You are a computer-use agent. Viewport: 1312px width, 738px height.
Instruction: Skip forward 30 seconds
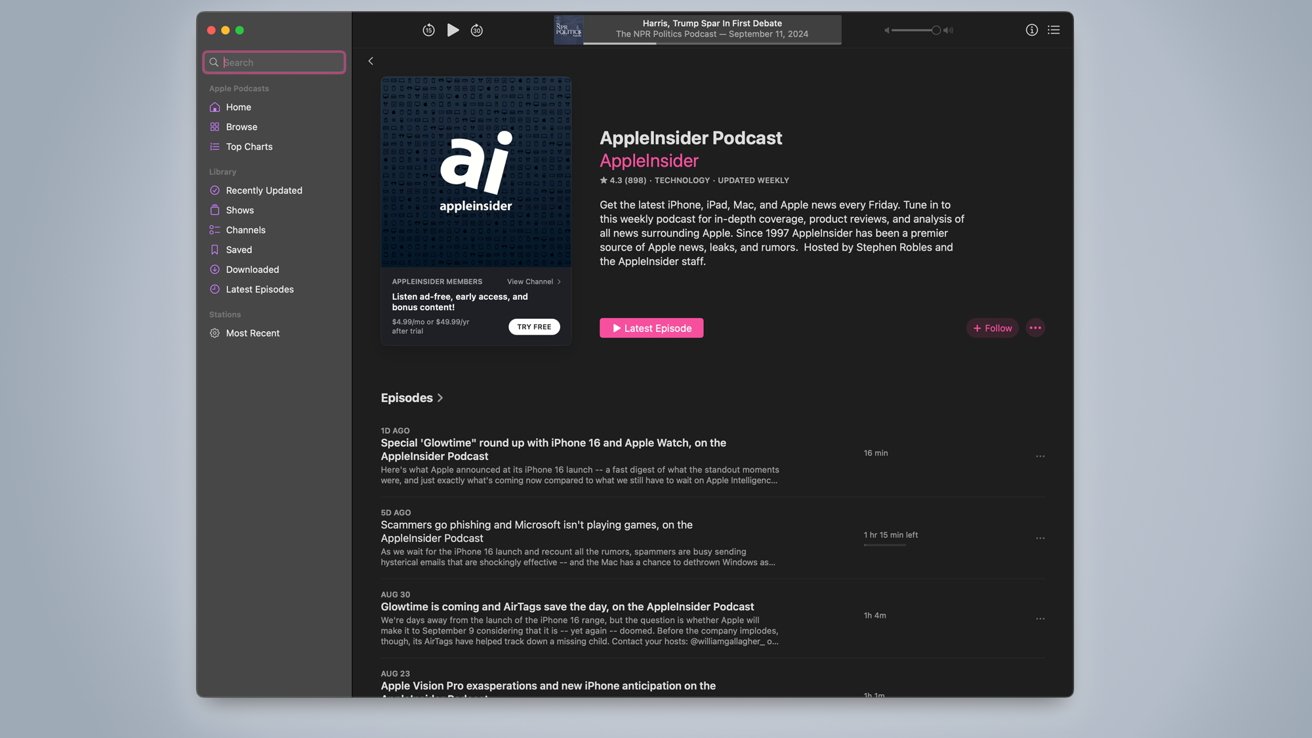pos(477,30)
